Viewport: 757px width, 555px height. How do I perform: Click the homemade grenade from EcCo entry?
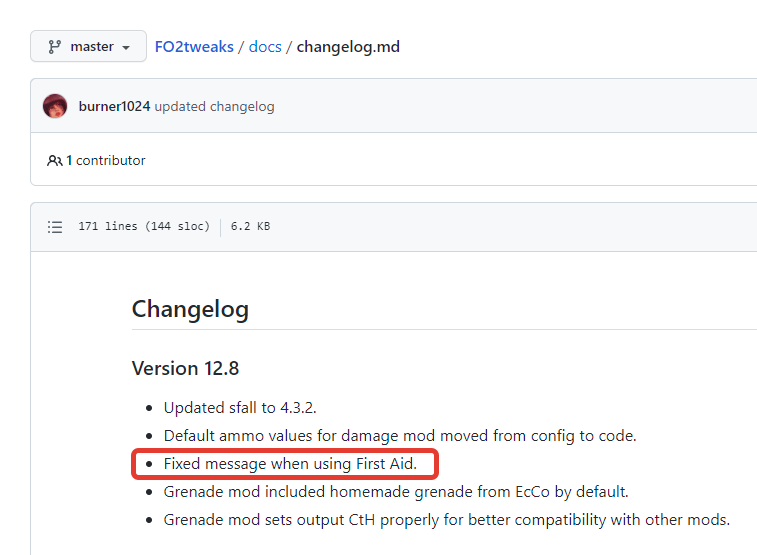tap(396, 492)
